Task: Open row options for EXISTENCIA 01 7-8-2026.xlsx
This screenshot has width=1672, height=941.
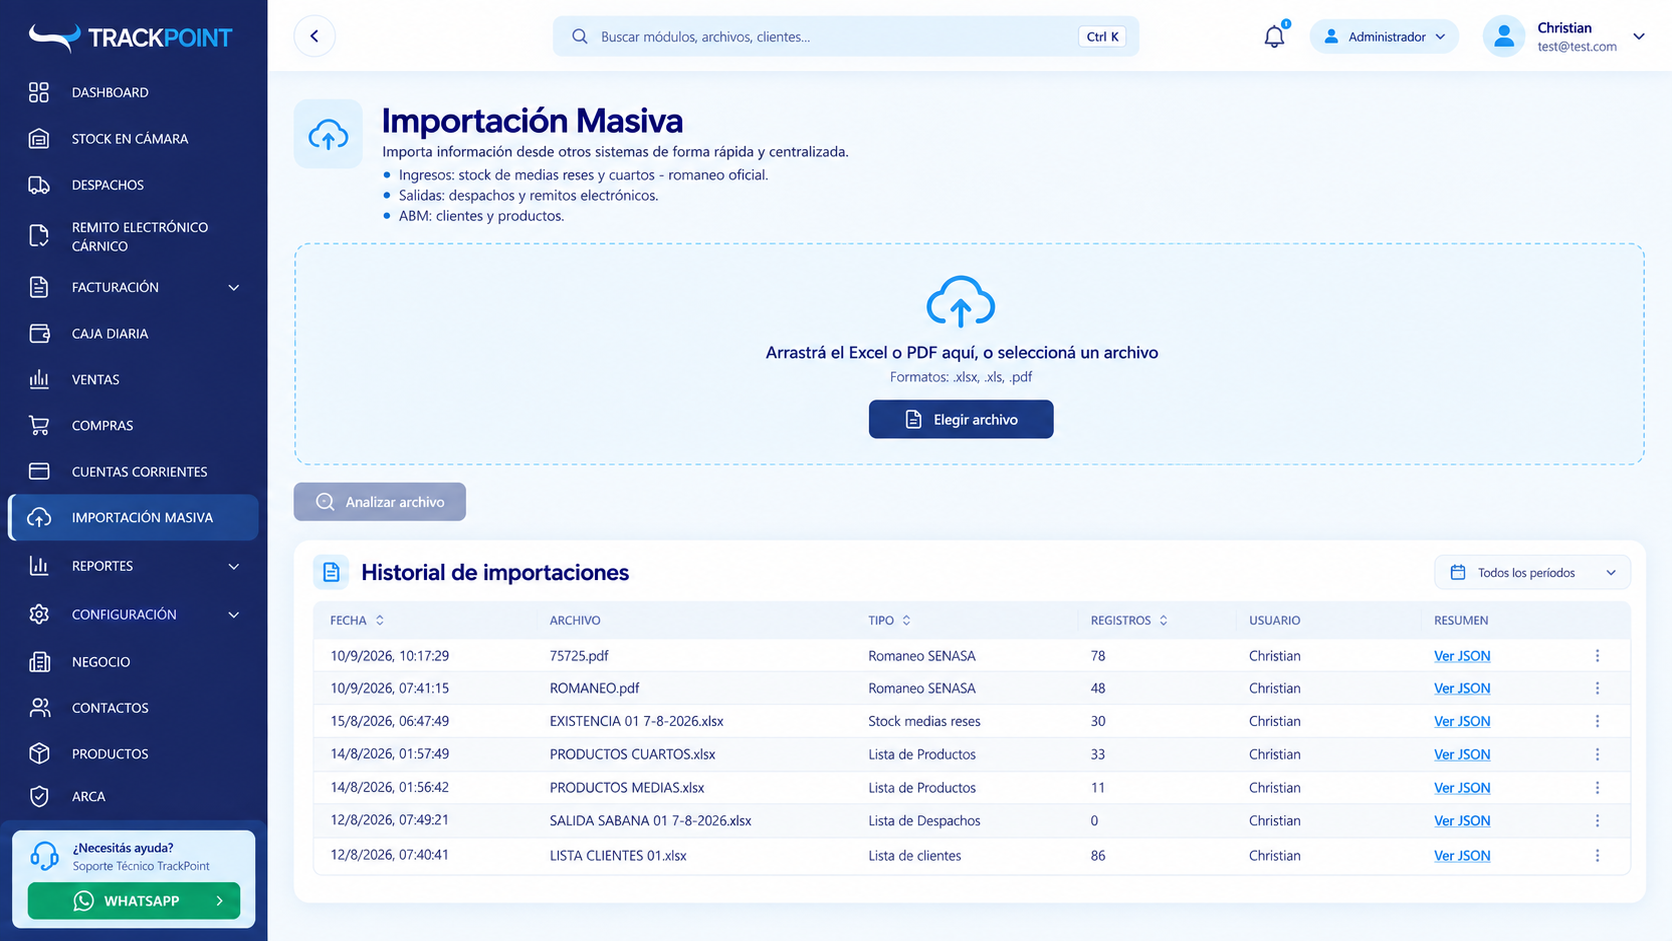Action: pos(1597,721)
